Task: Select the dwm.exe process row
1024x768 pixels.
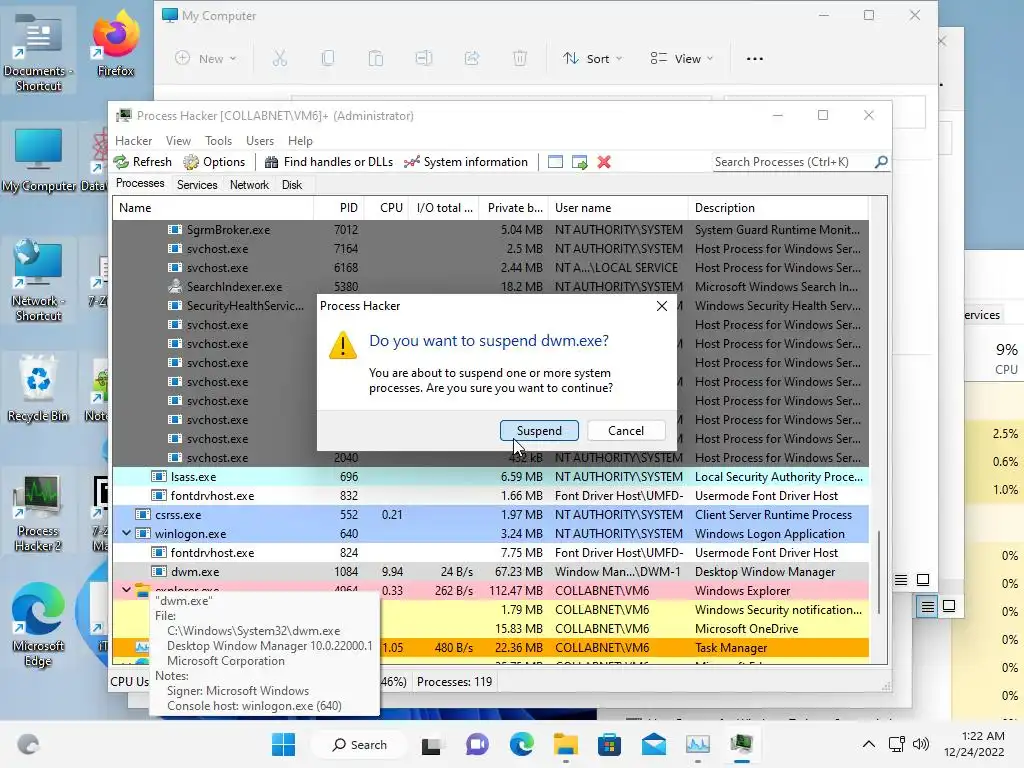Action: pos(490,571)
